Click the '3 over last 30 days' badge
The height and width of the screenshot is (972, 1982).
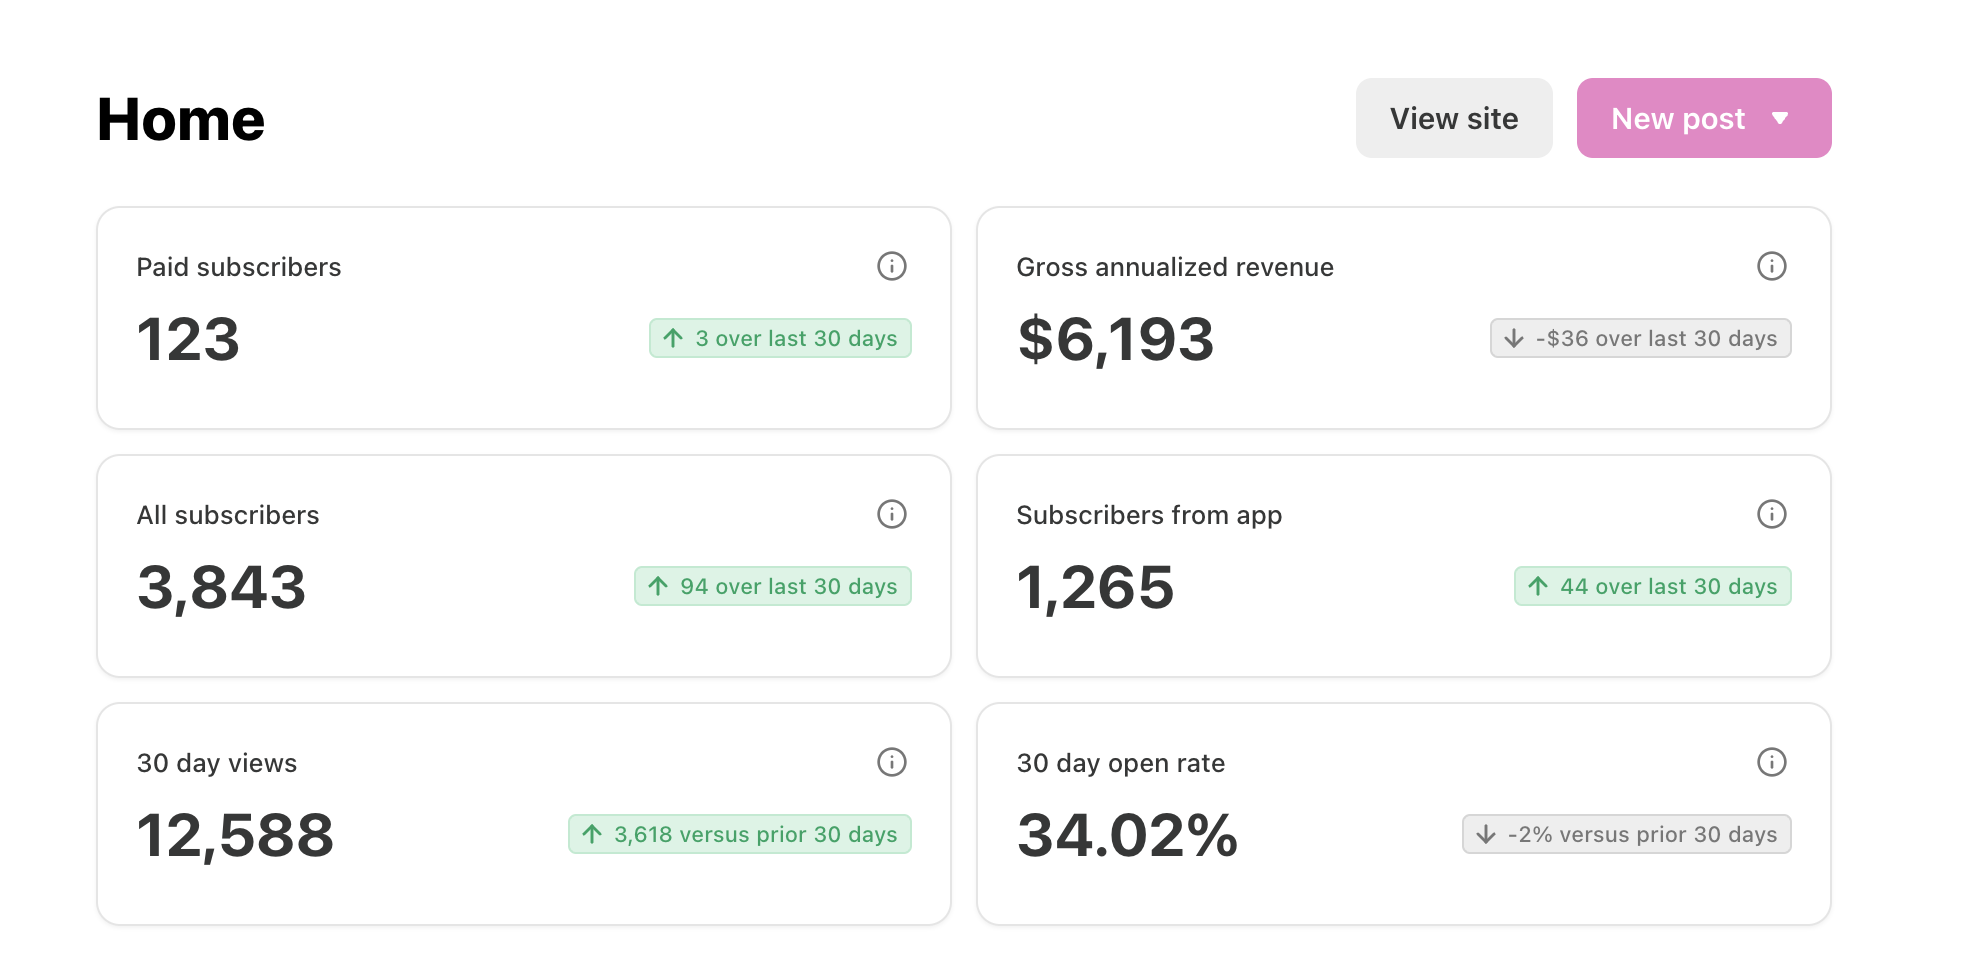780,338
